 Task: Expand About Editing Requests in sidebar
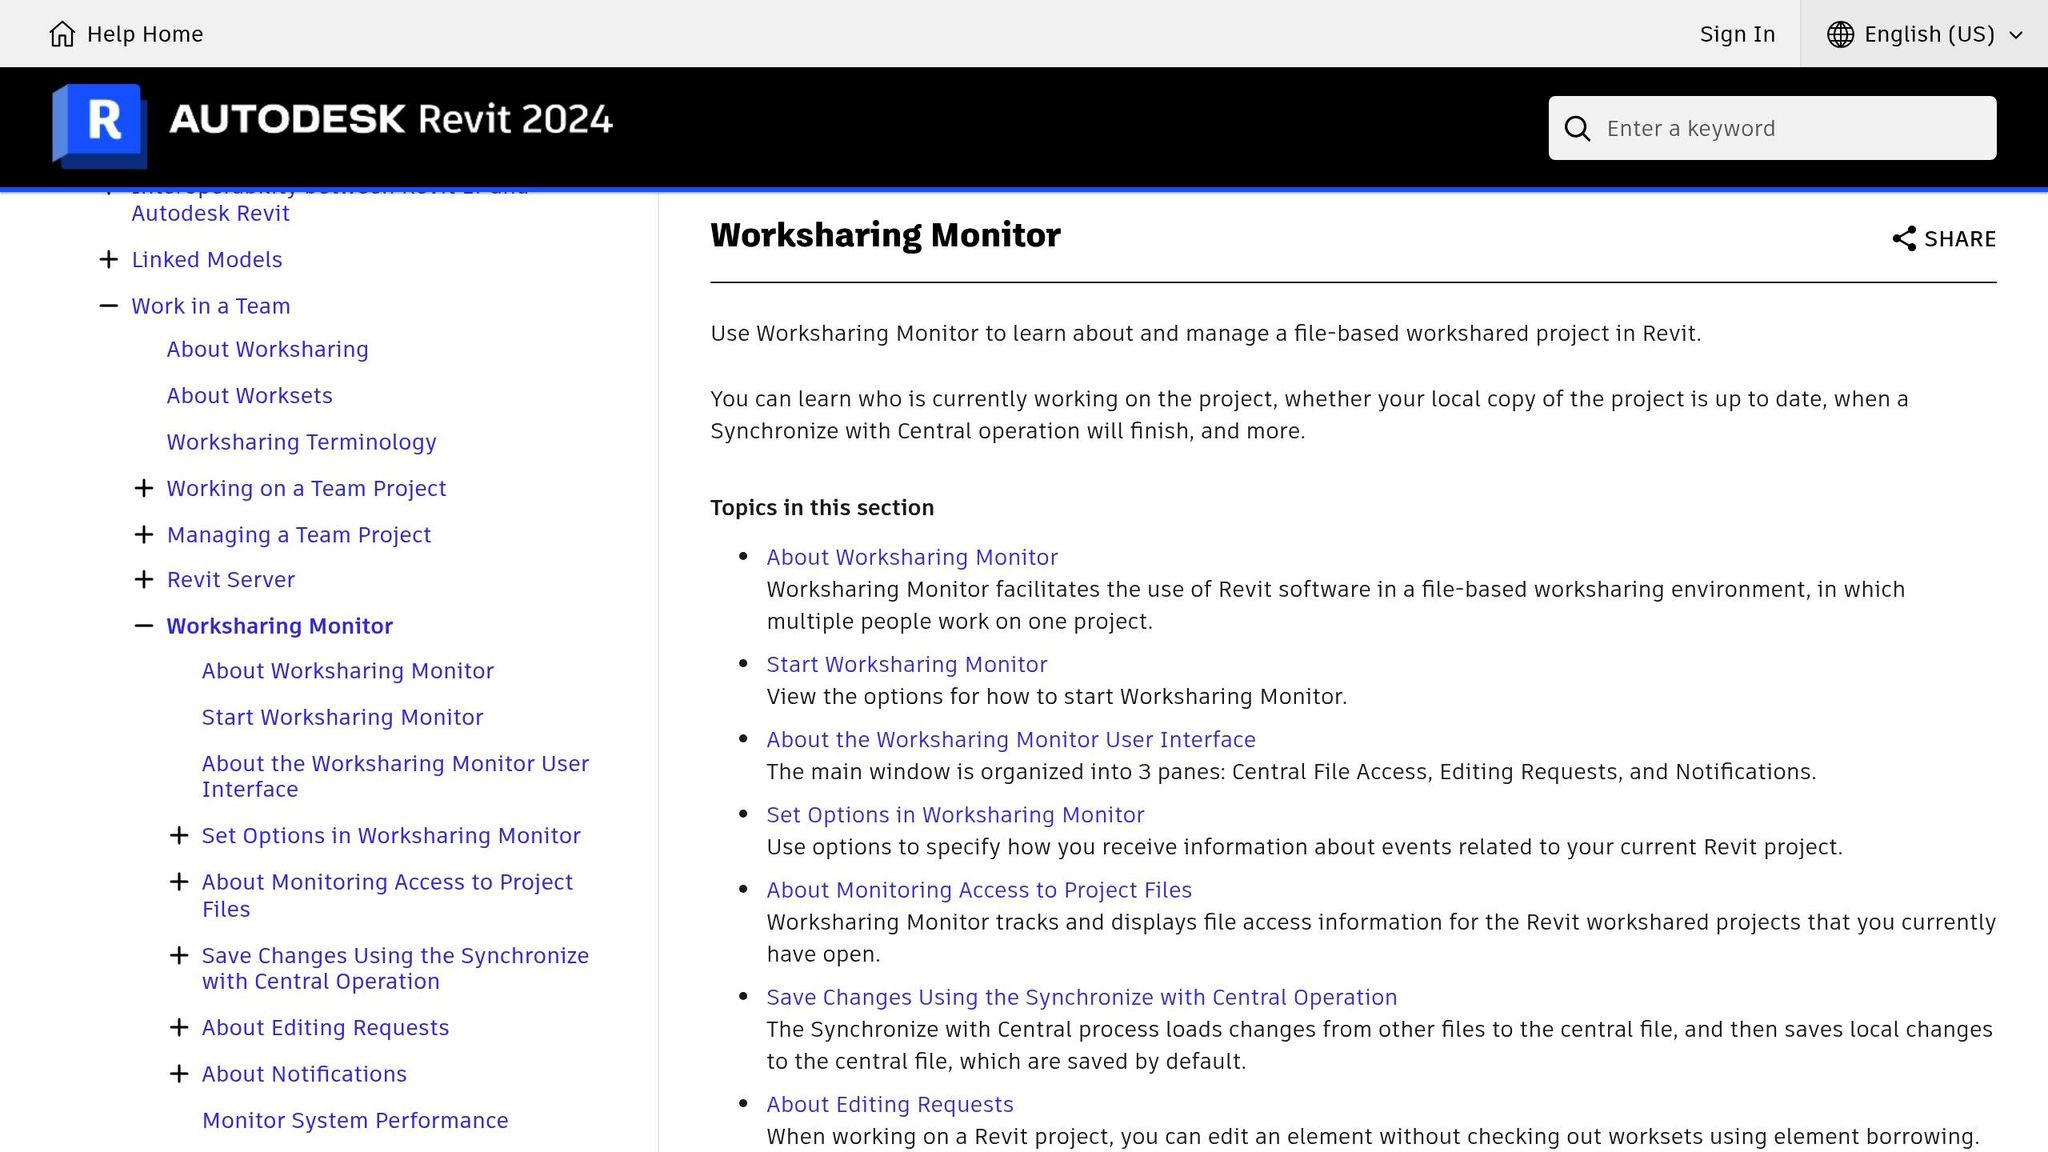[x=180, y=1027]
